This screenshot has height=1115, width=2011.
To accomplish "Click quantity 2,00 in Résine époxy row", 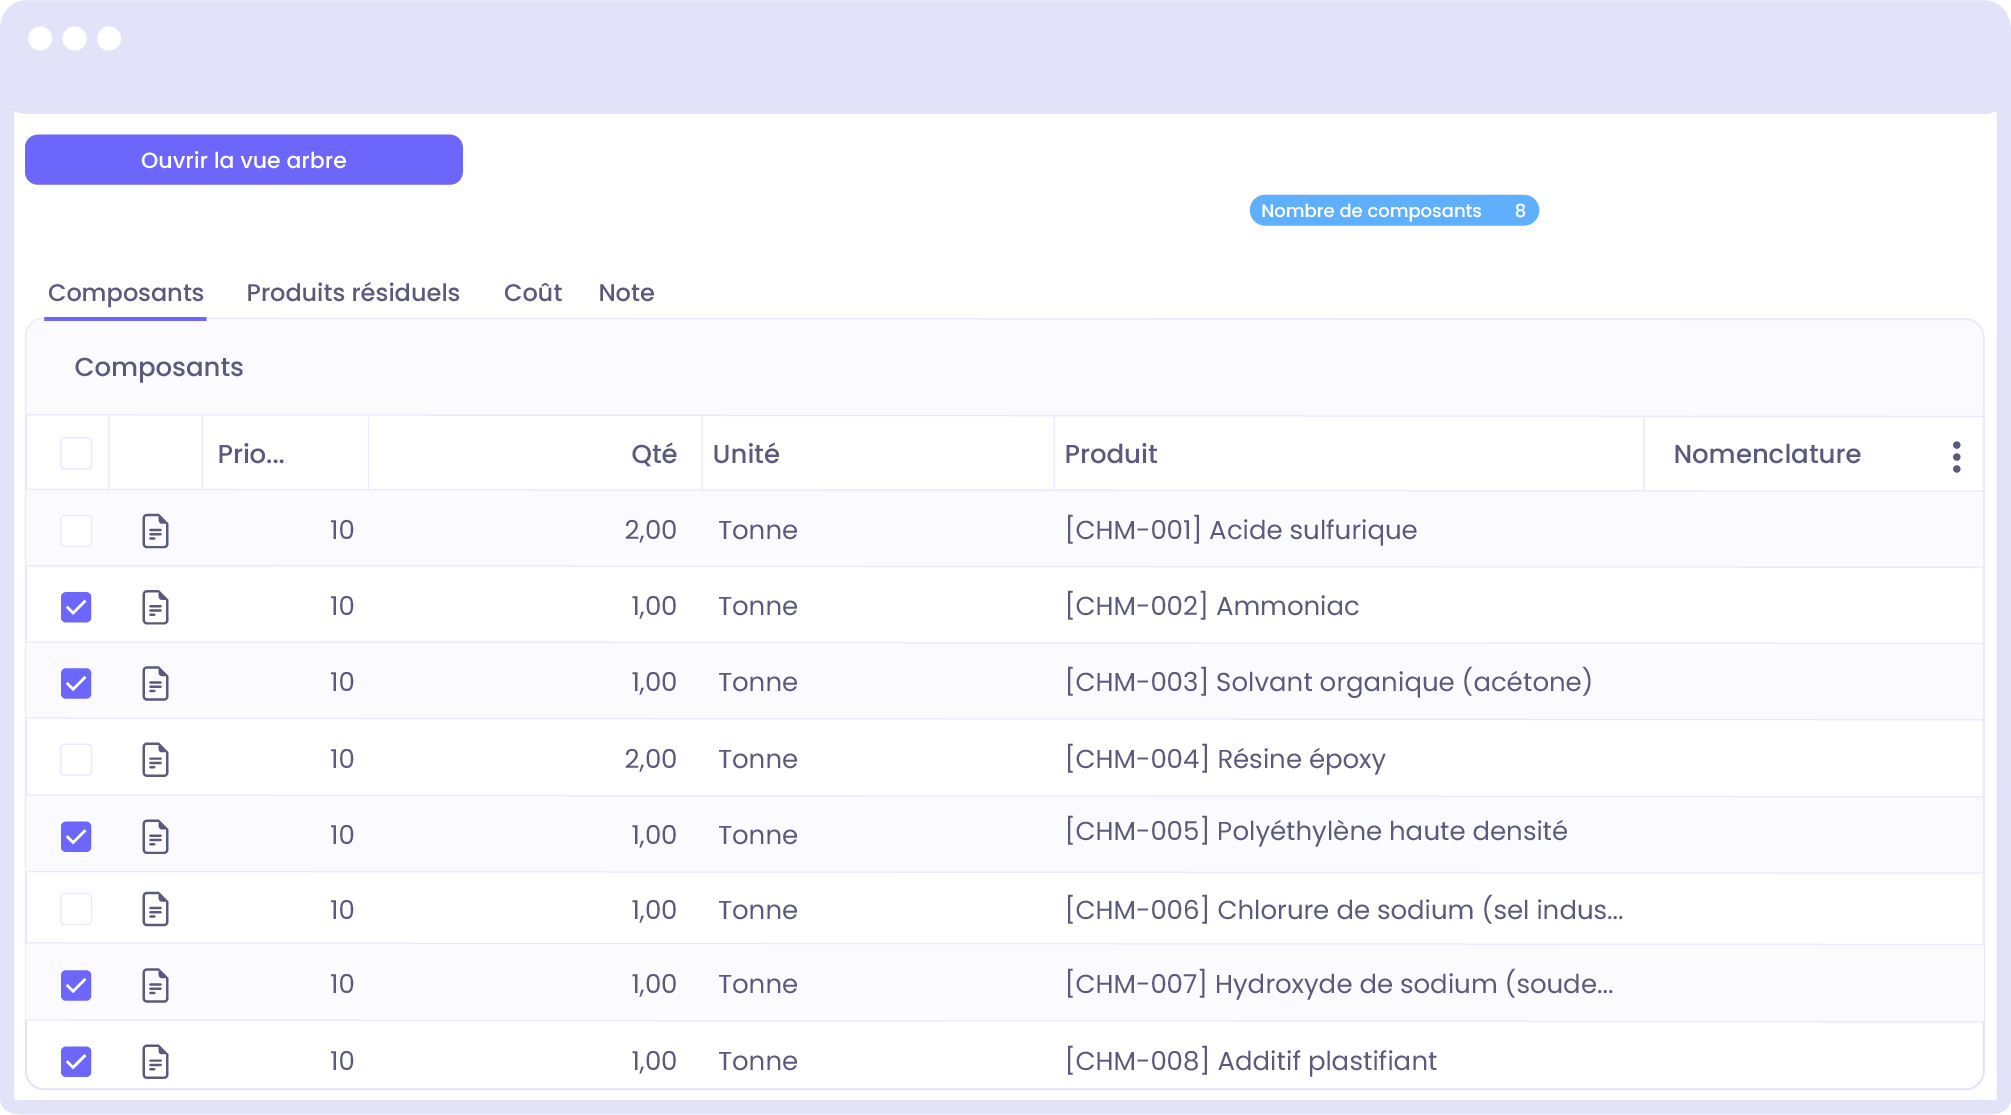I will point(650,759).
